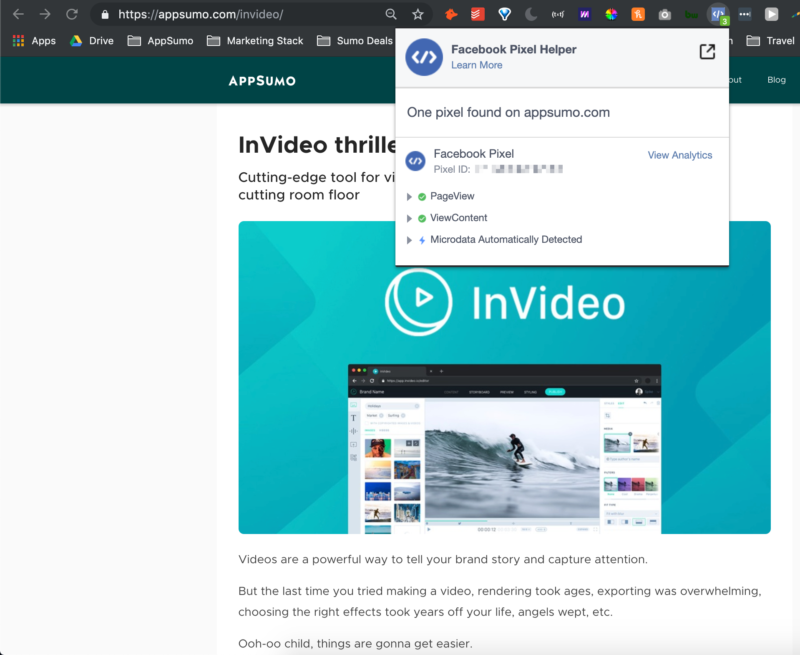Click the Learn More link
Image resolution: width=800 pixels, height=655 pixels.
[x=477, y=65]
